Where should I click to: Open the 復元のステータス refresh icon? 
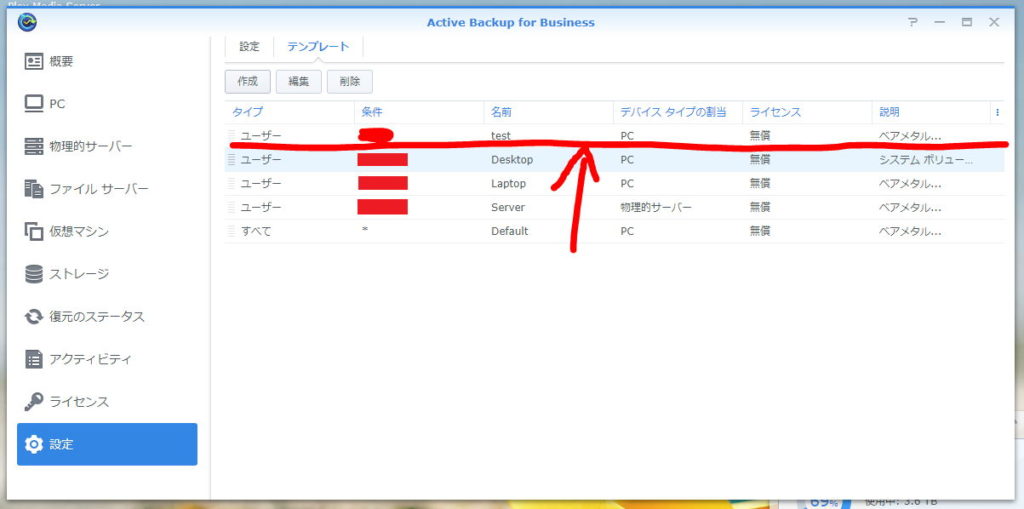point(33,317)
